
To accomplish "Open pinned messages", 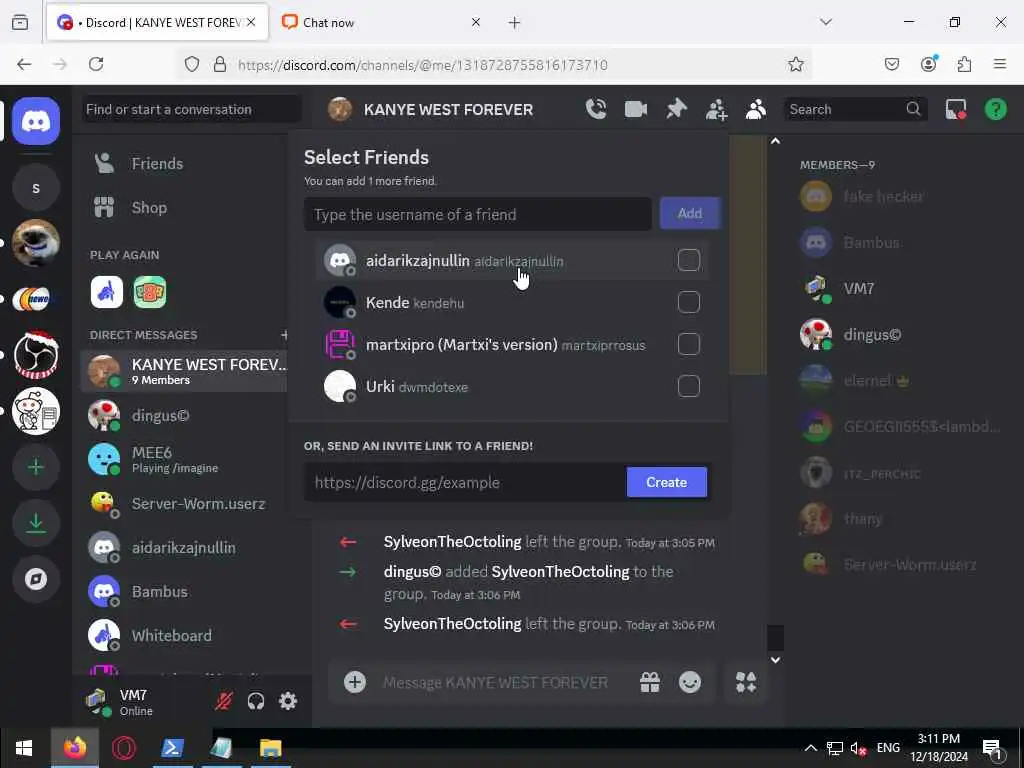I will click(676, 109).
